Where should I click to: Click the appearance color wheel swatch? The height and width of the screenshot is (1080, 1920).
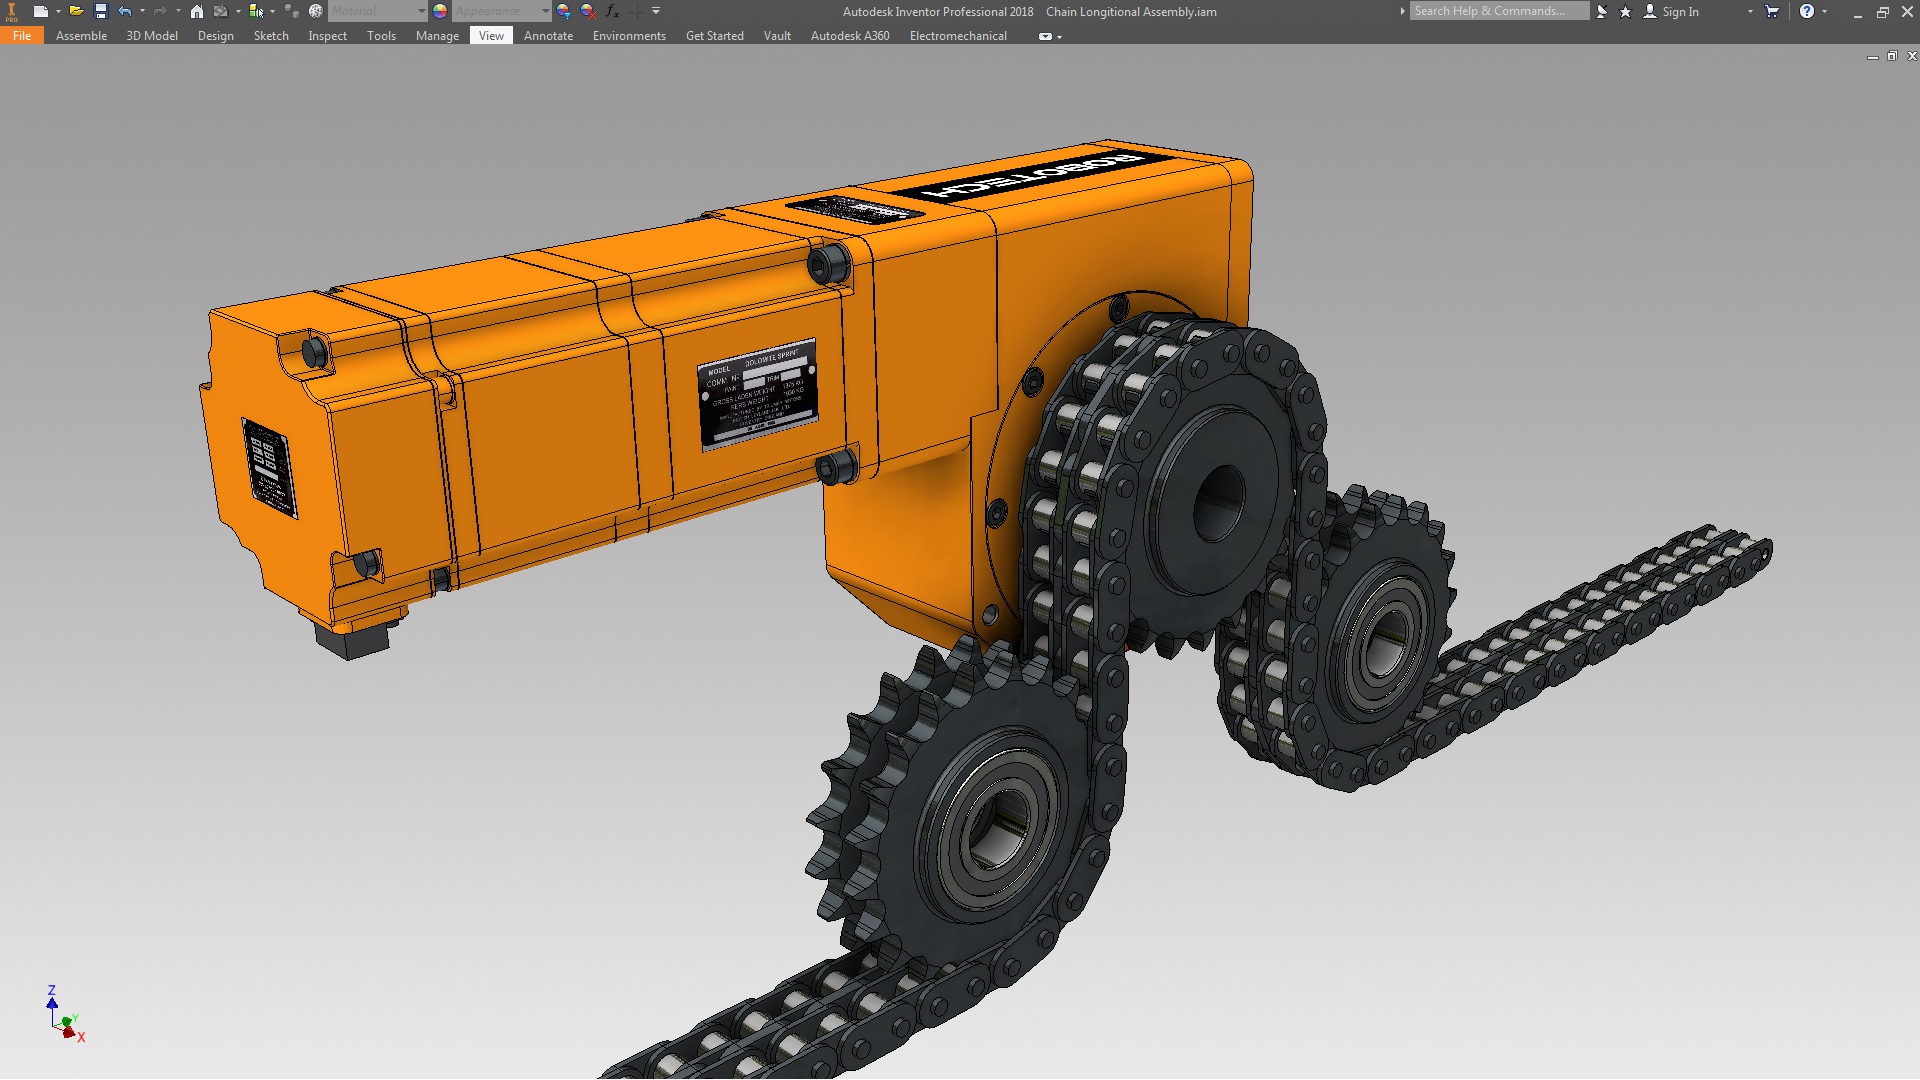(440, 11)
